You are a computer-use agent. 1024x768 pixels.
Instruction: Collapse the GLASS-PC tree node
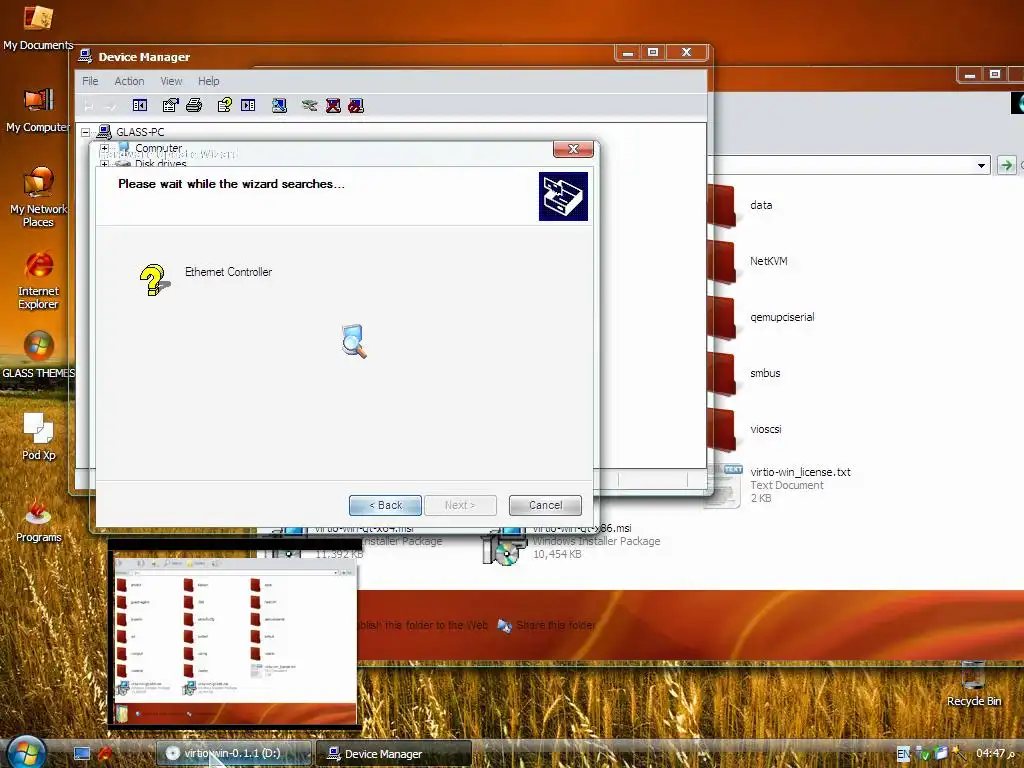[x=86, y=132]
